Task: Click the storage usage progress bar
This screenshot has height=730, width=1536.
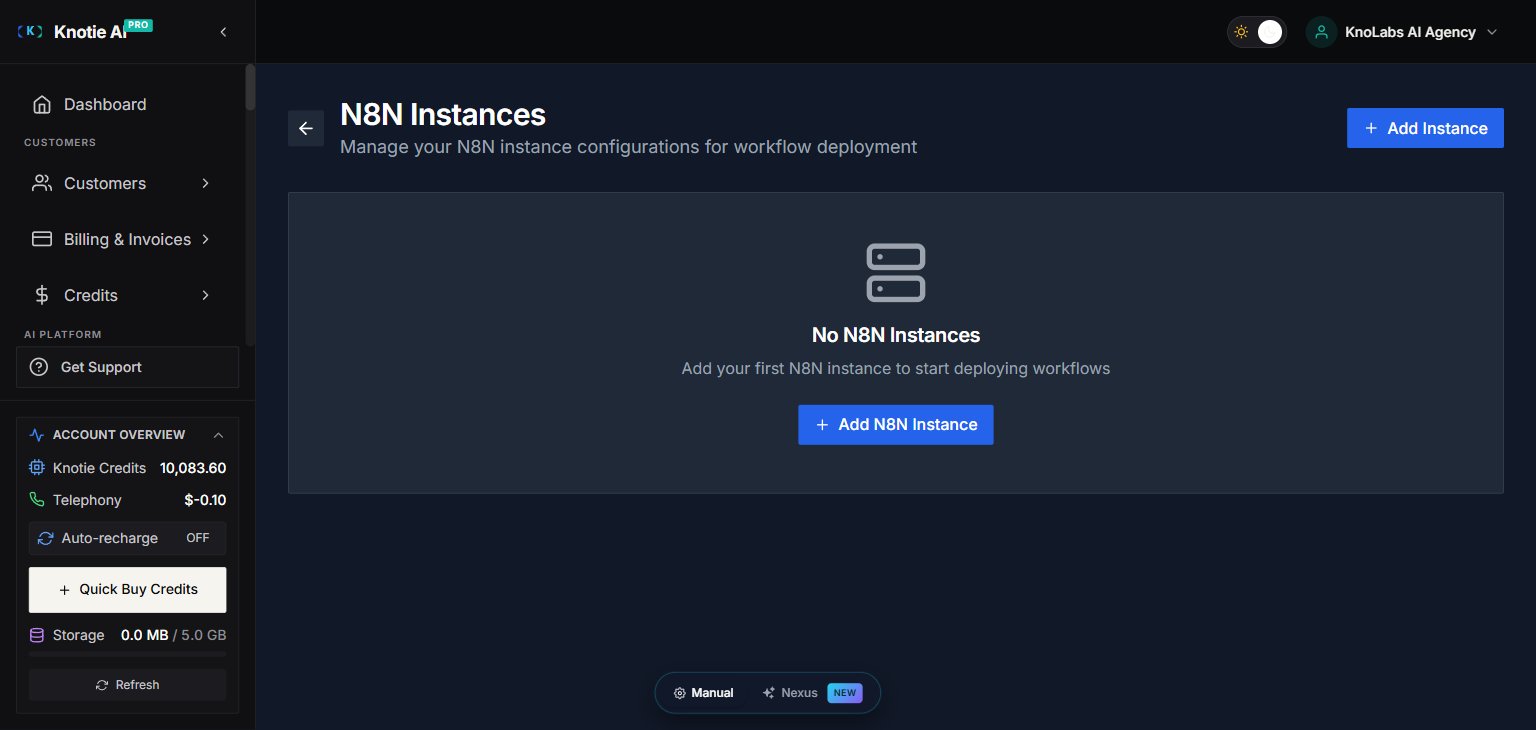Action: 127,653
